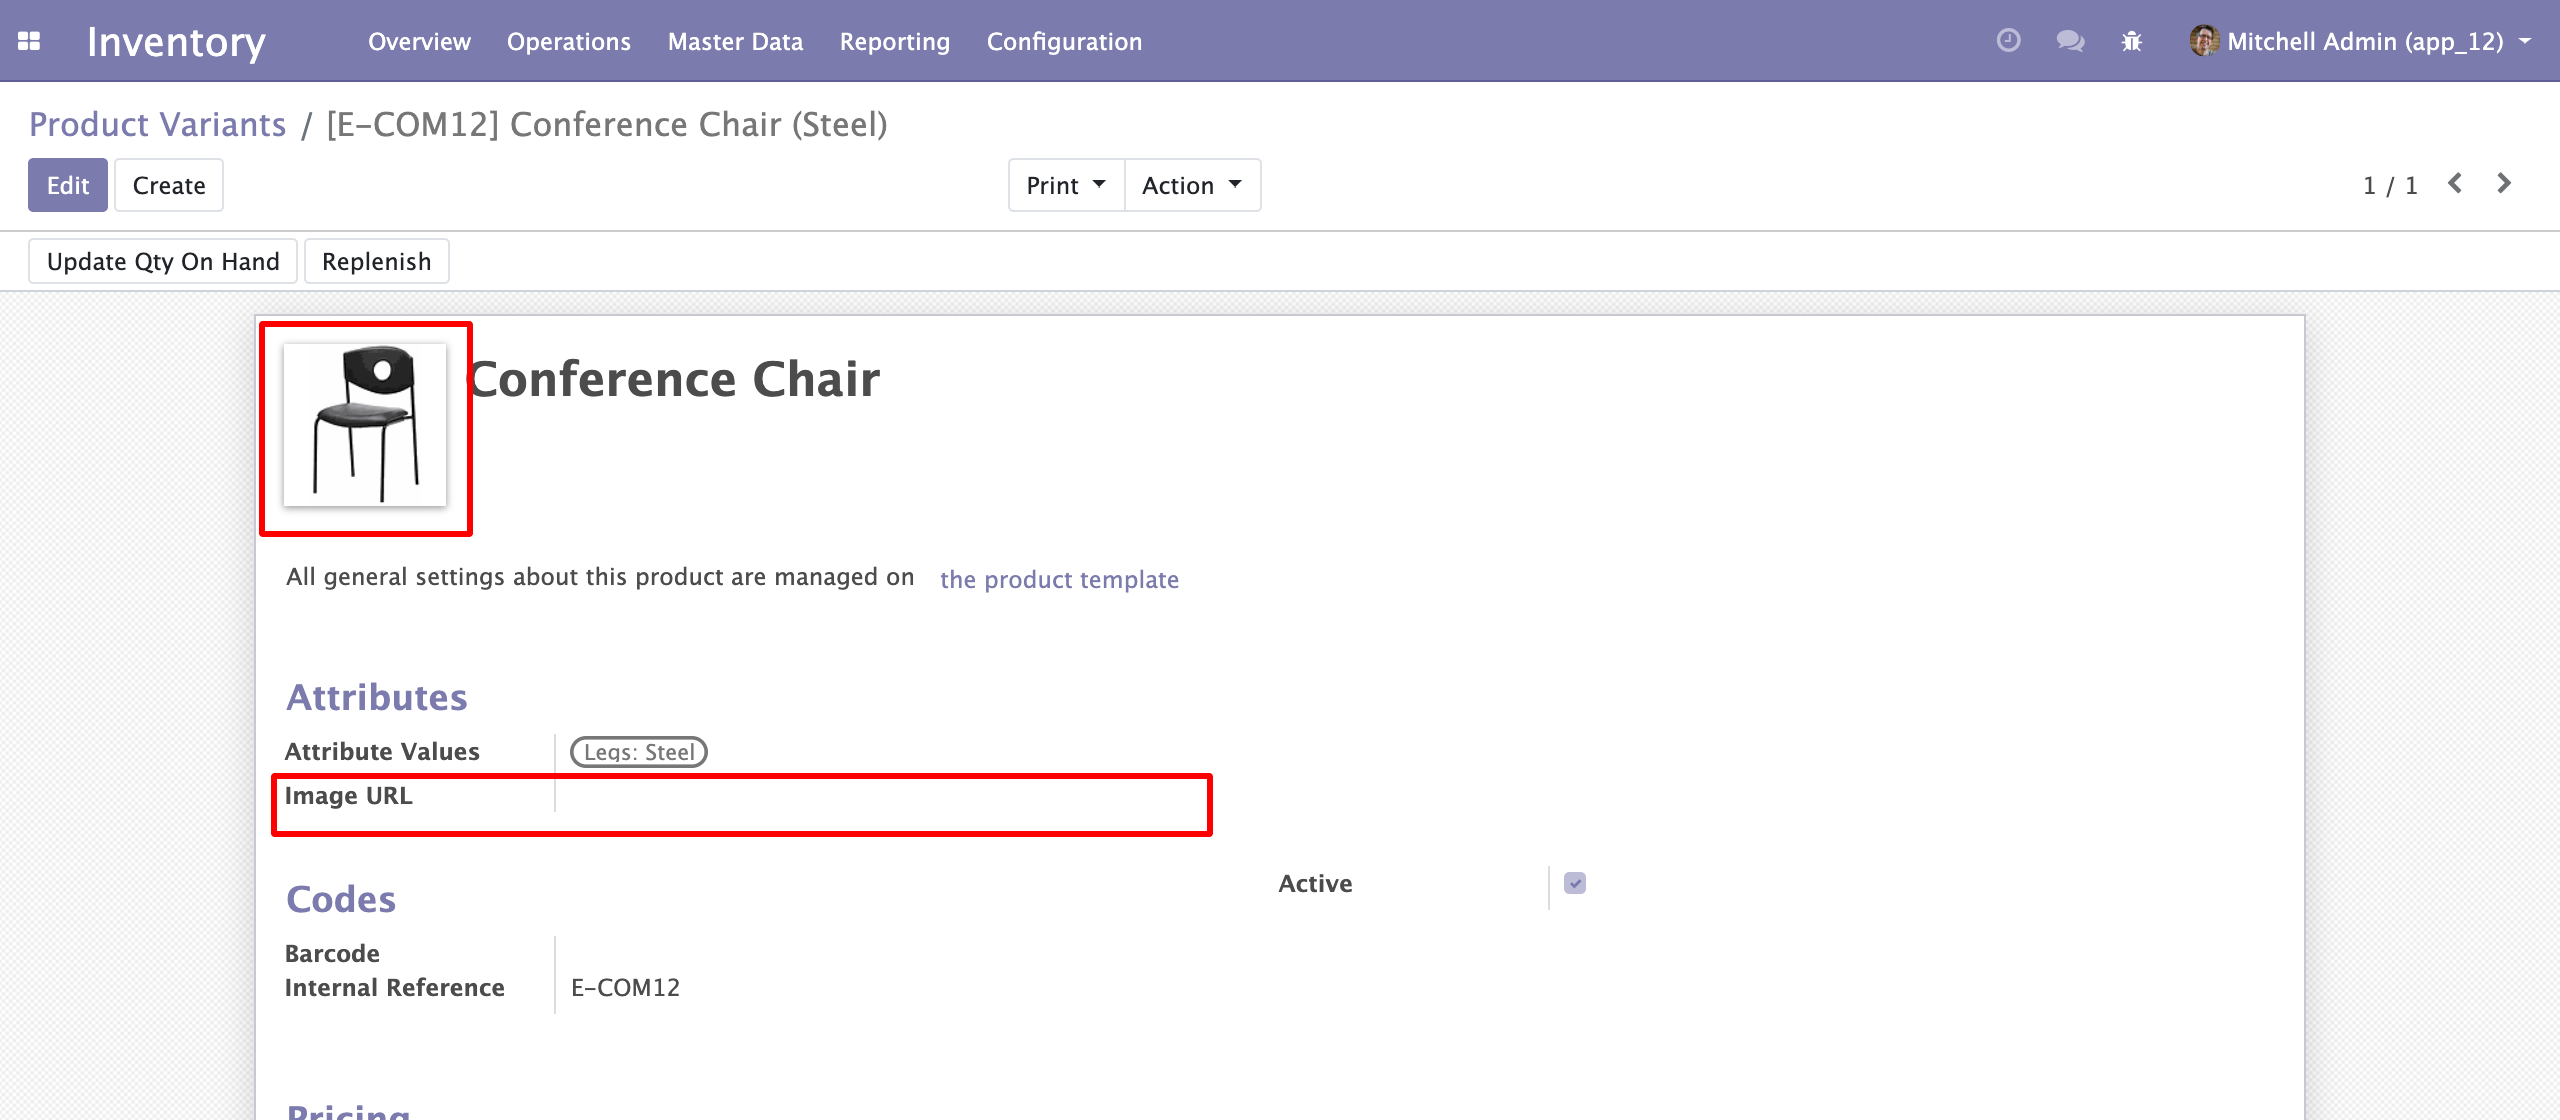Click Mitchell Admin avatar picture

click(2203, 41)
